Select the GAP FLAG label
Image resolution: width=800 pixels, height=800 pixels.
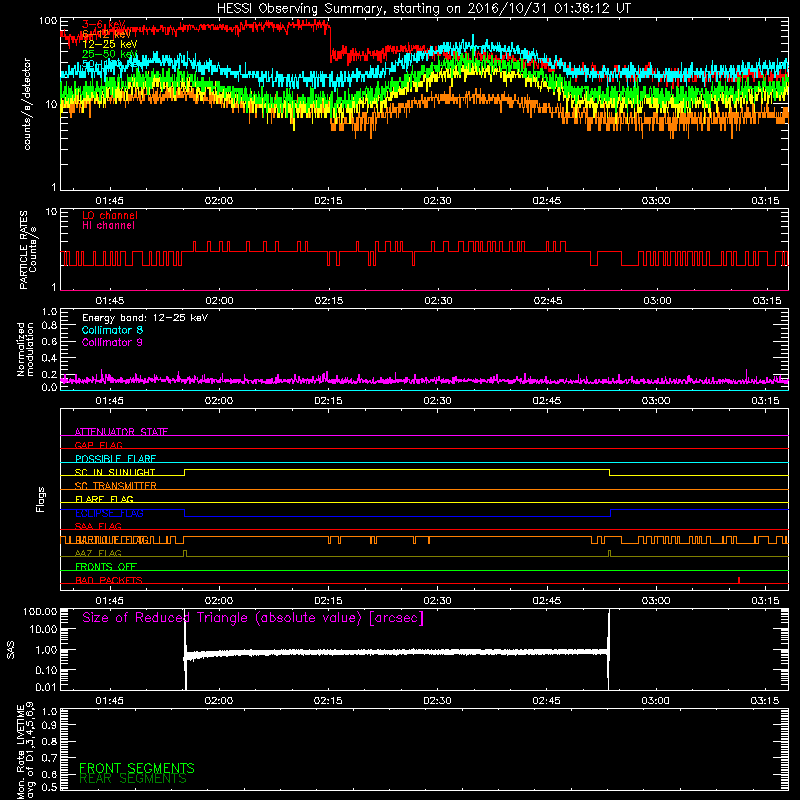98,445
